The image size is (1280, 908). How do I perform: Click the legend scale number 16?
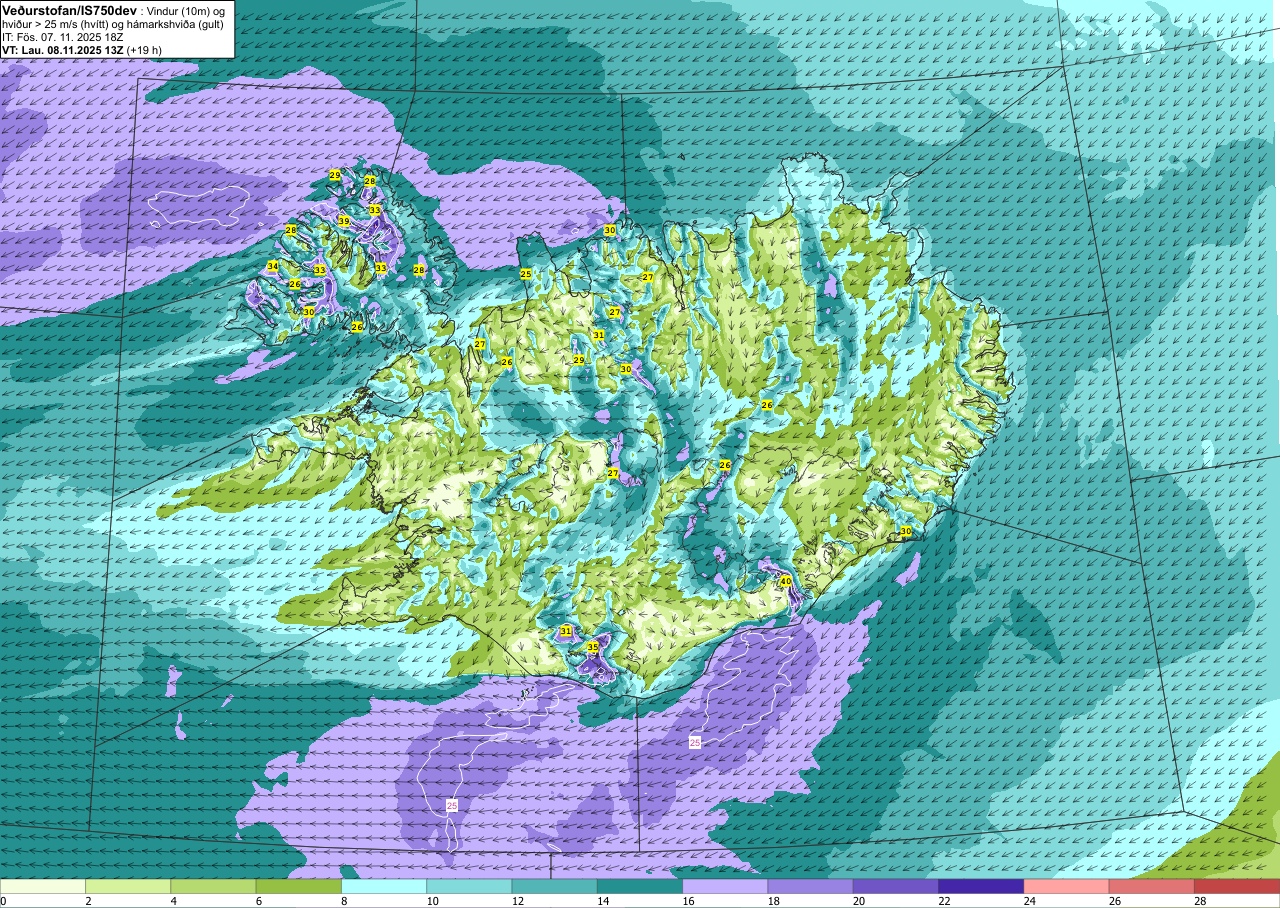pos(689,901)
